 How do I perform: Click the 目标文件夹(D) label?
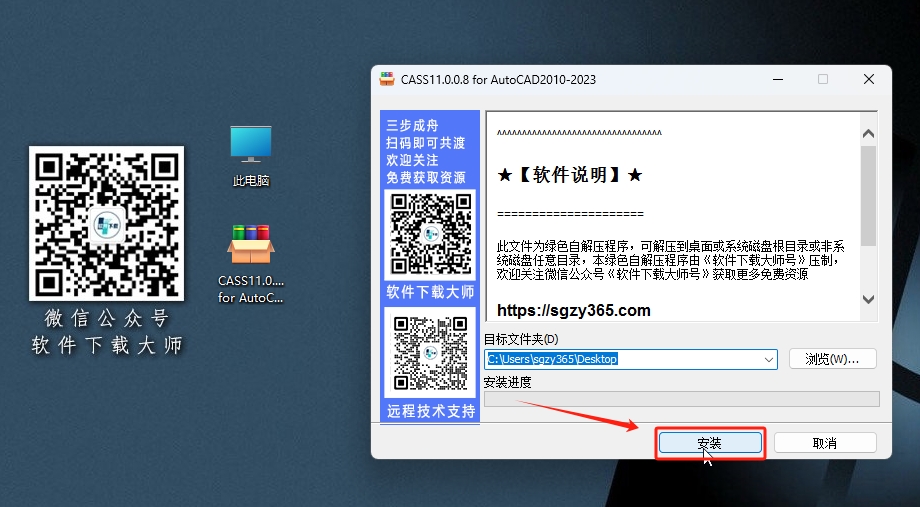(520, 339)
